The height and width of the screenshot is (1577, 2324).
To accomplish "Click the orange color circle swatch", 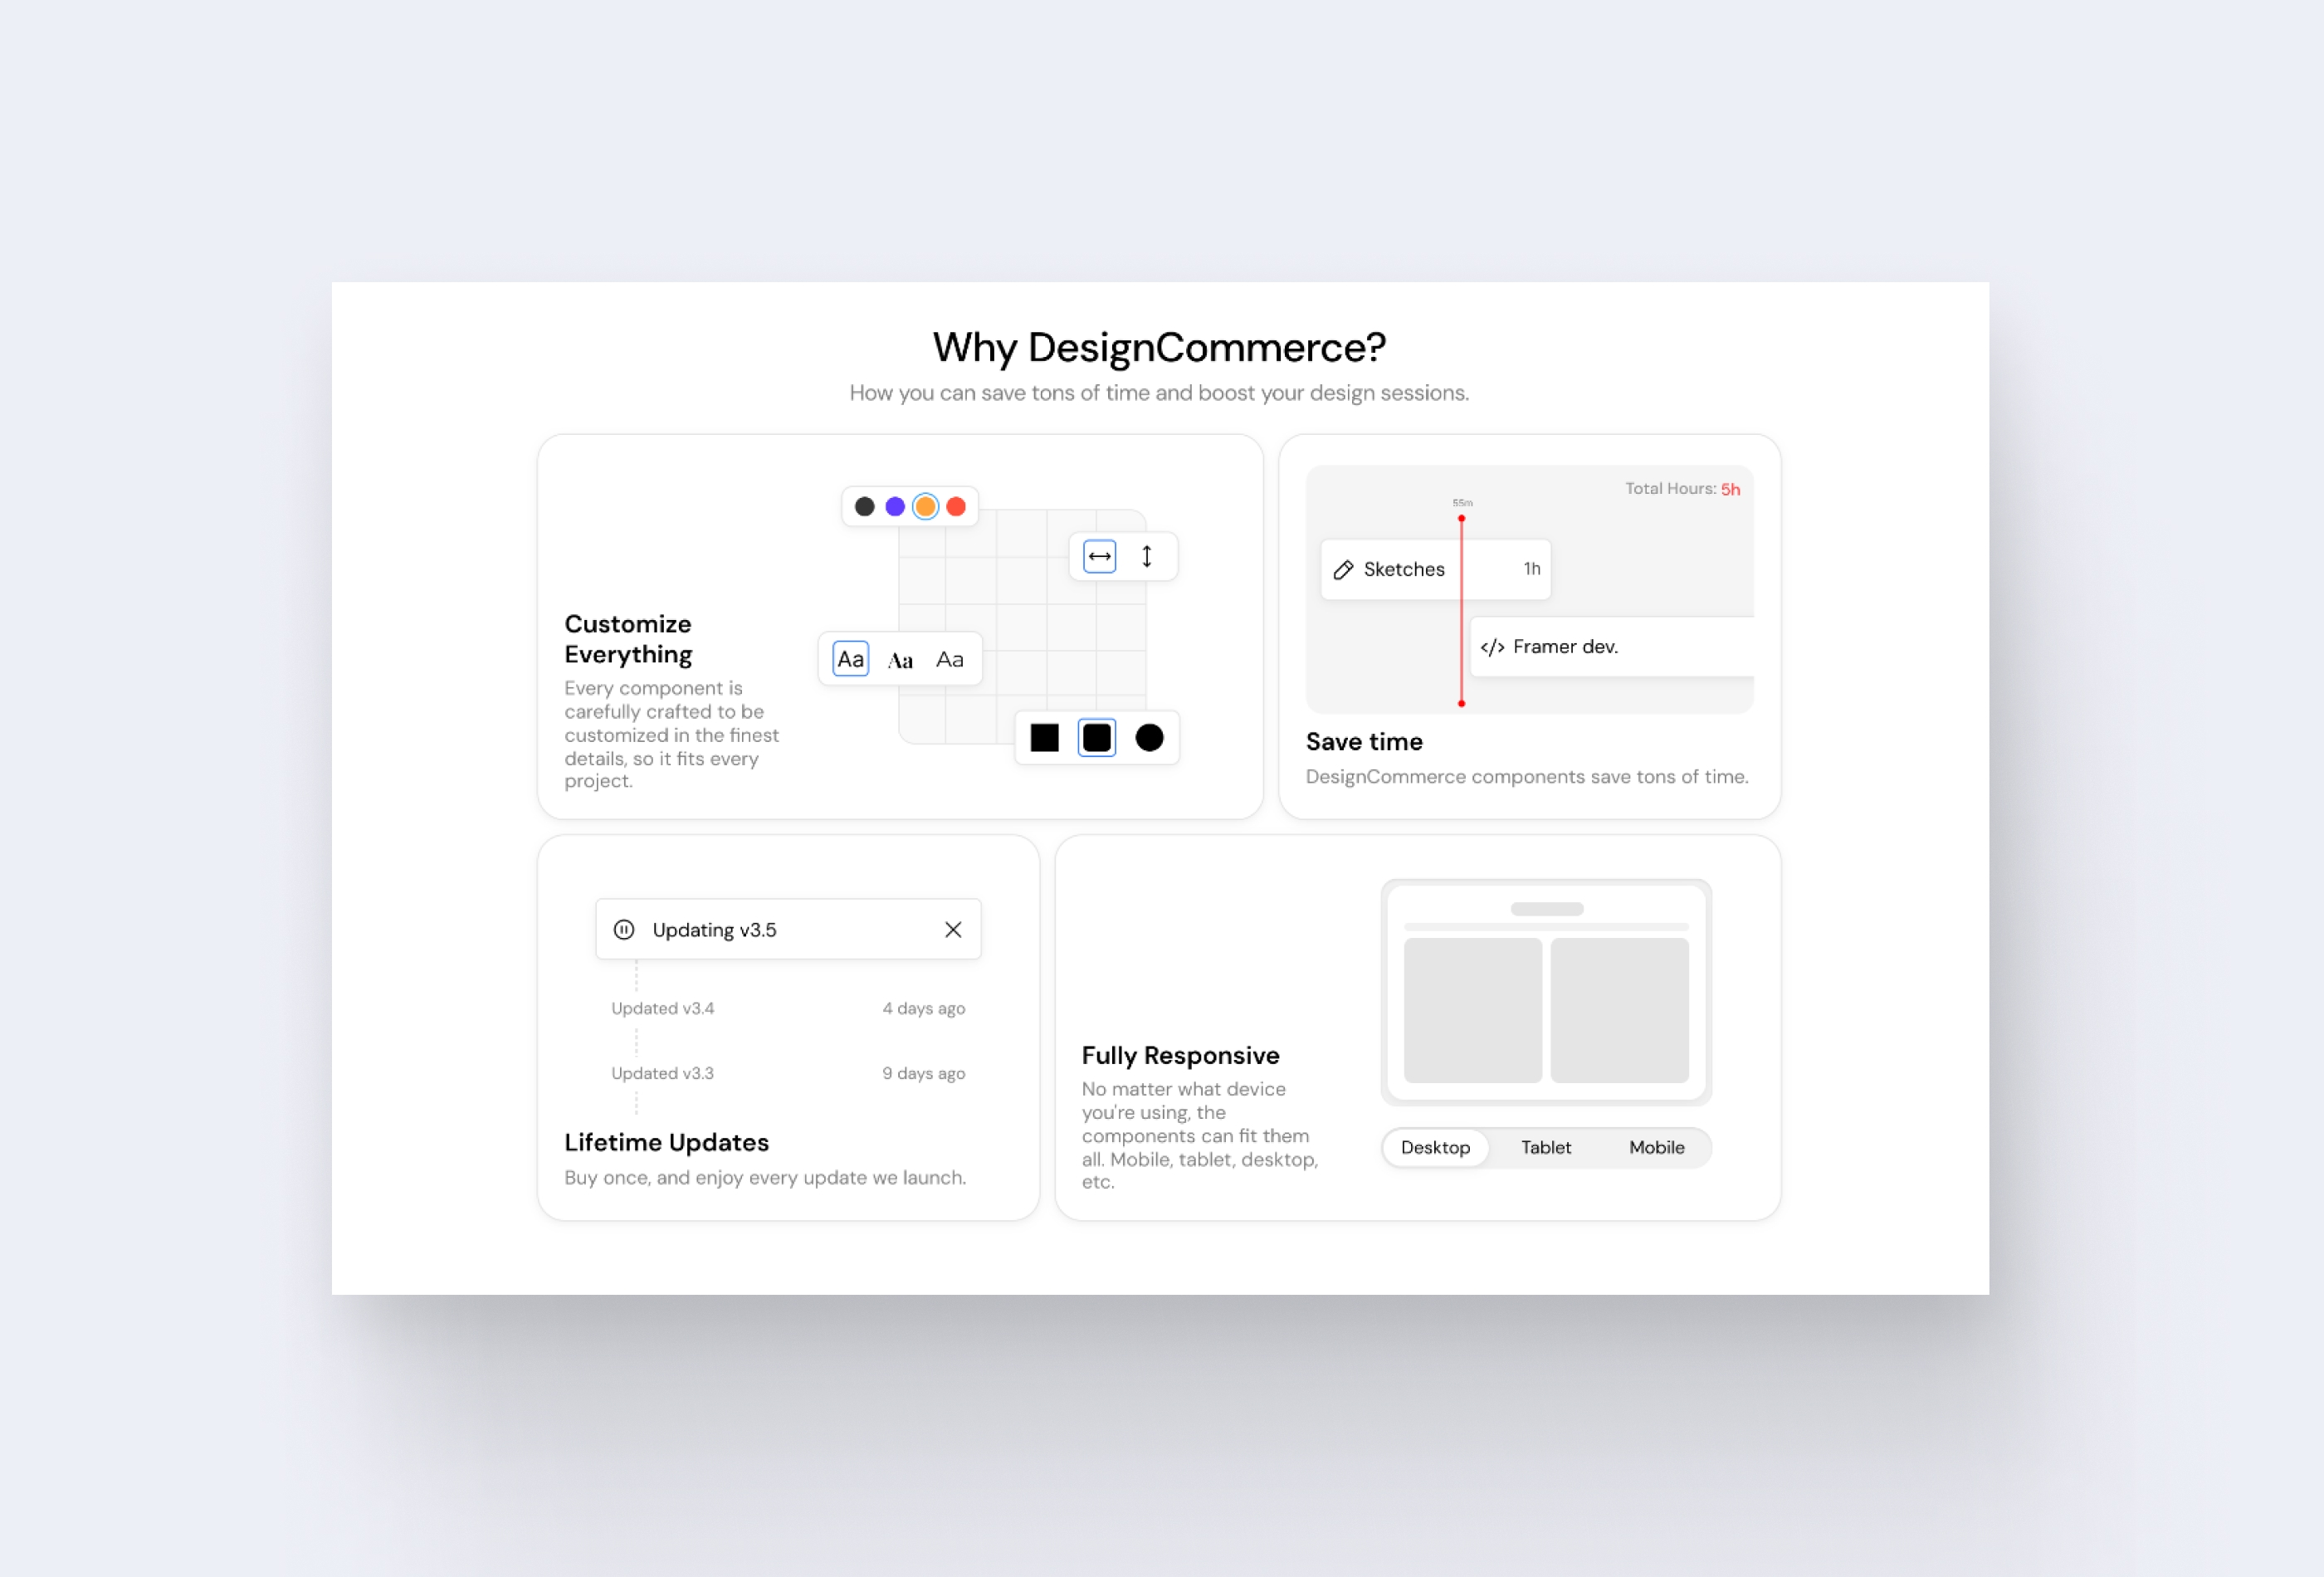I will [925, 507].
